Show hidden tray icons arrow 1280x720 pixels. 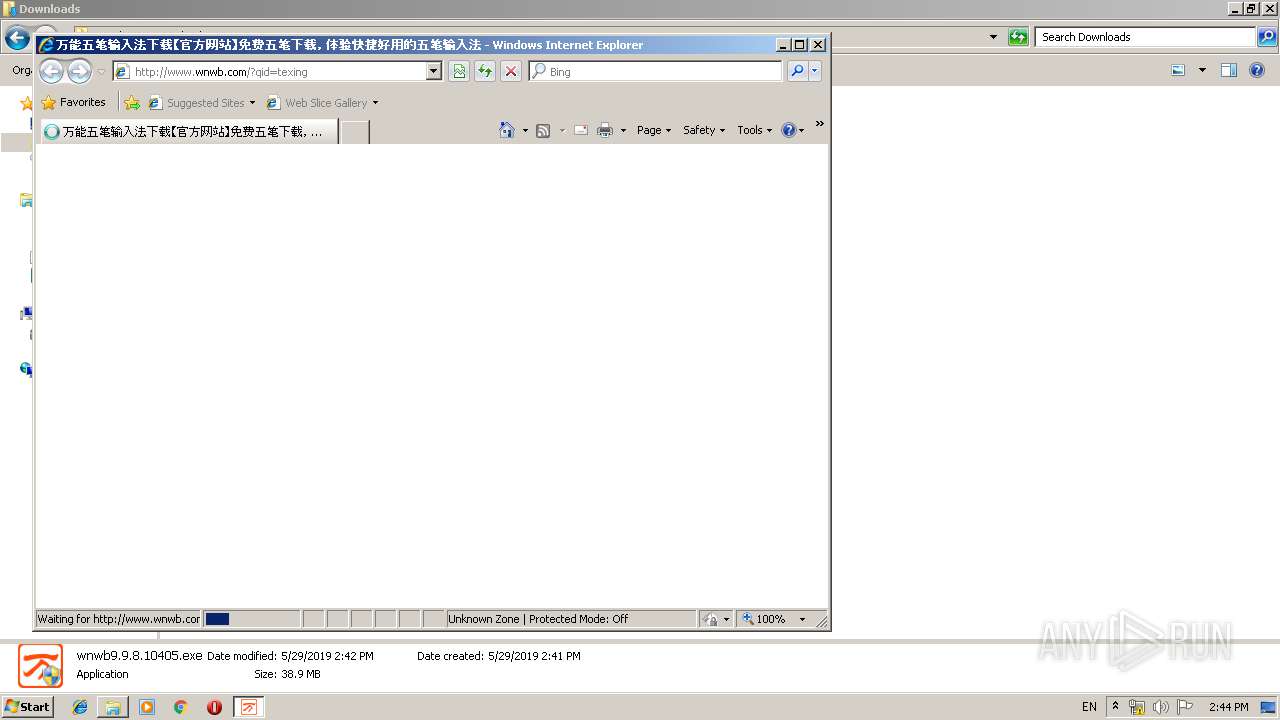[1116, 706]
